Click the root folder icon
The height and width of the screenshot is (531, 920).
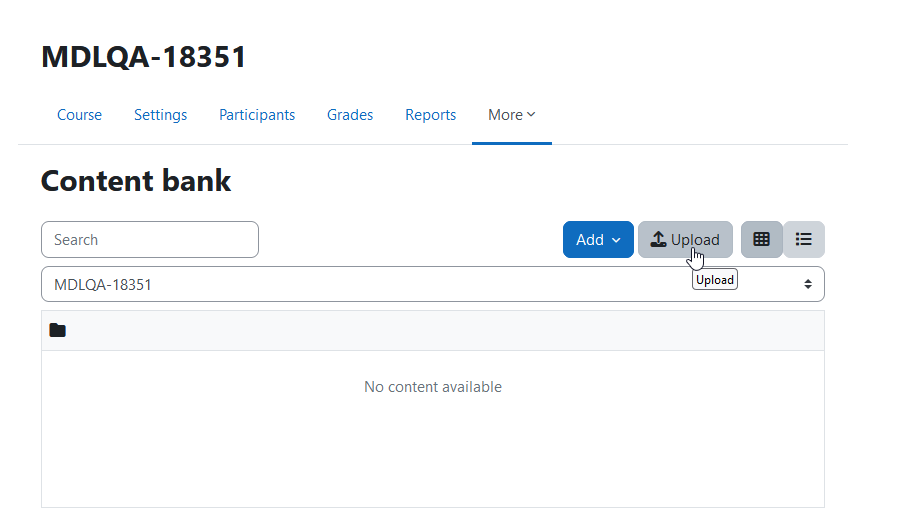pyautogui.click(x=58, y=330)
